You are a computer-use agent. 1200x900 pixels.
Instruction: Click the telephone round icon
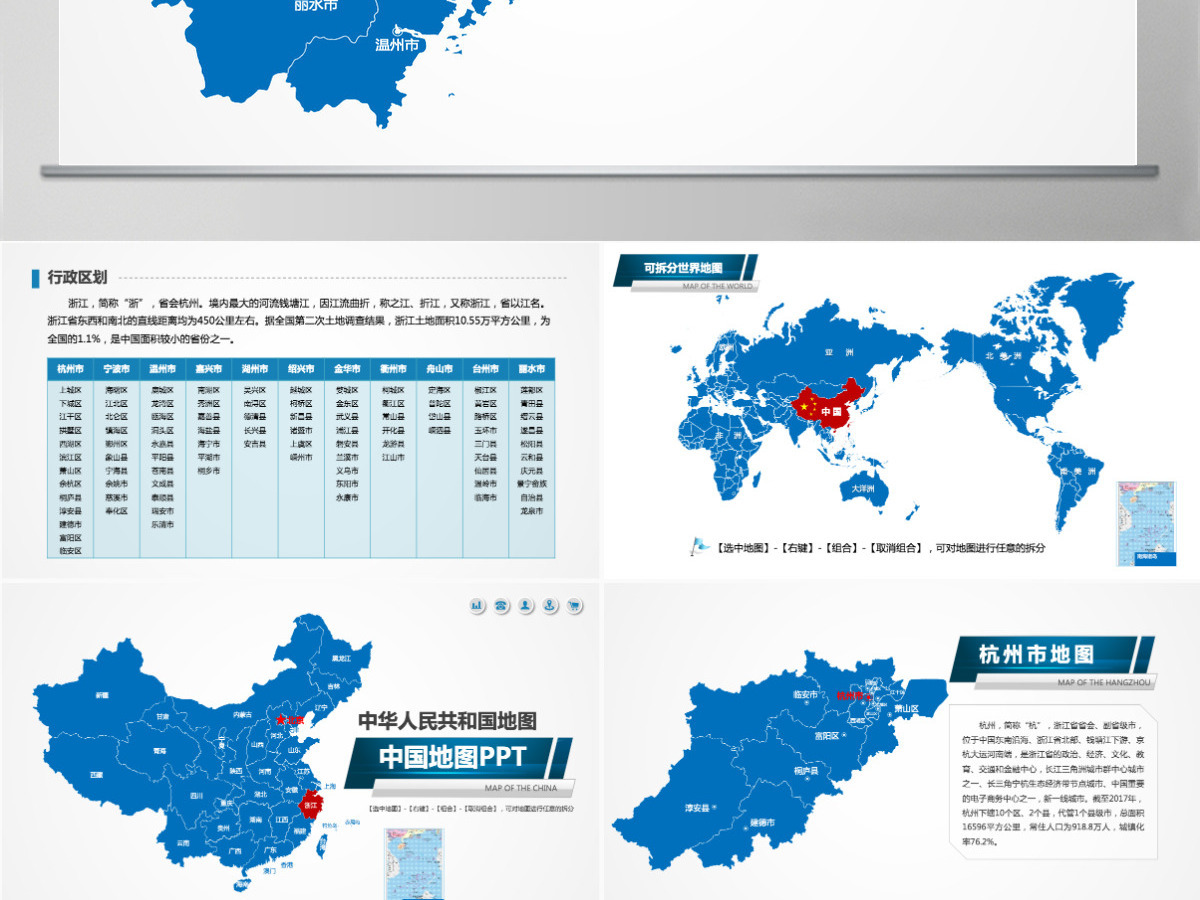(501, 606)
